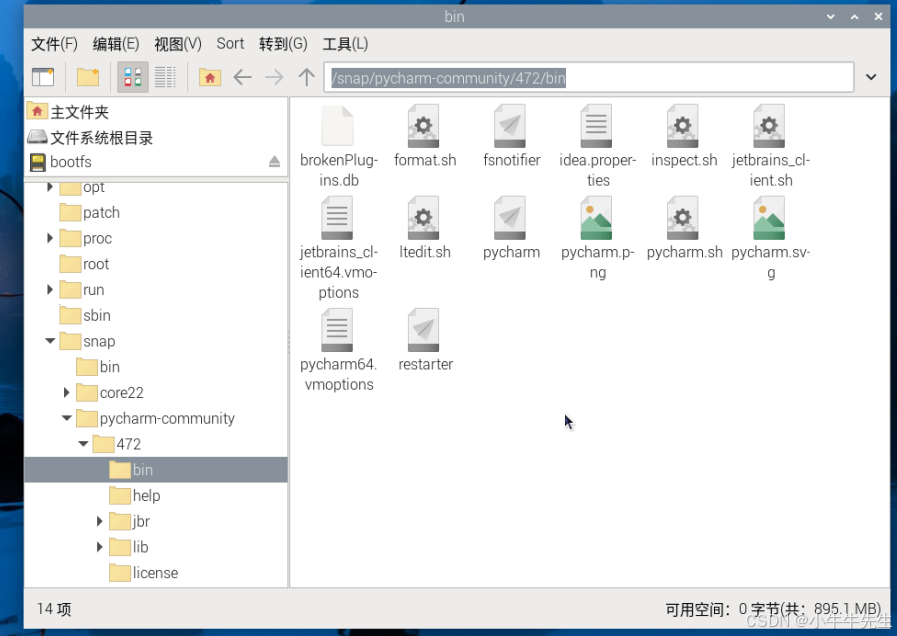Select the pycharm64.vmoptions file

pyautogui.click(x=339, y=351)
